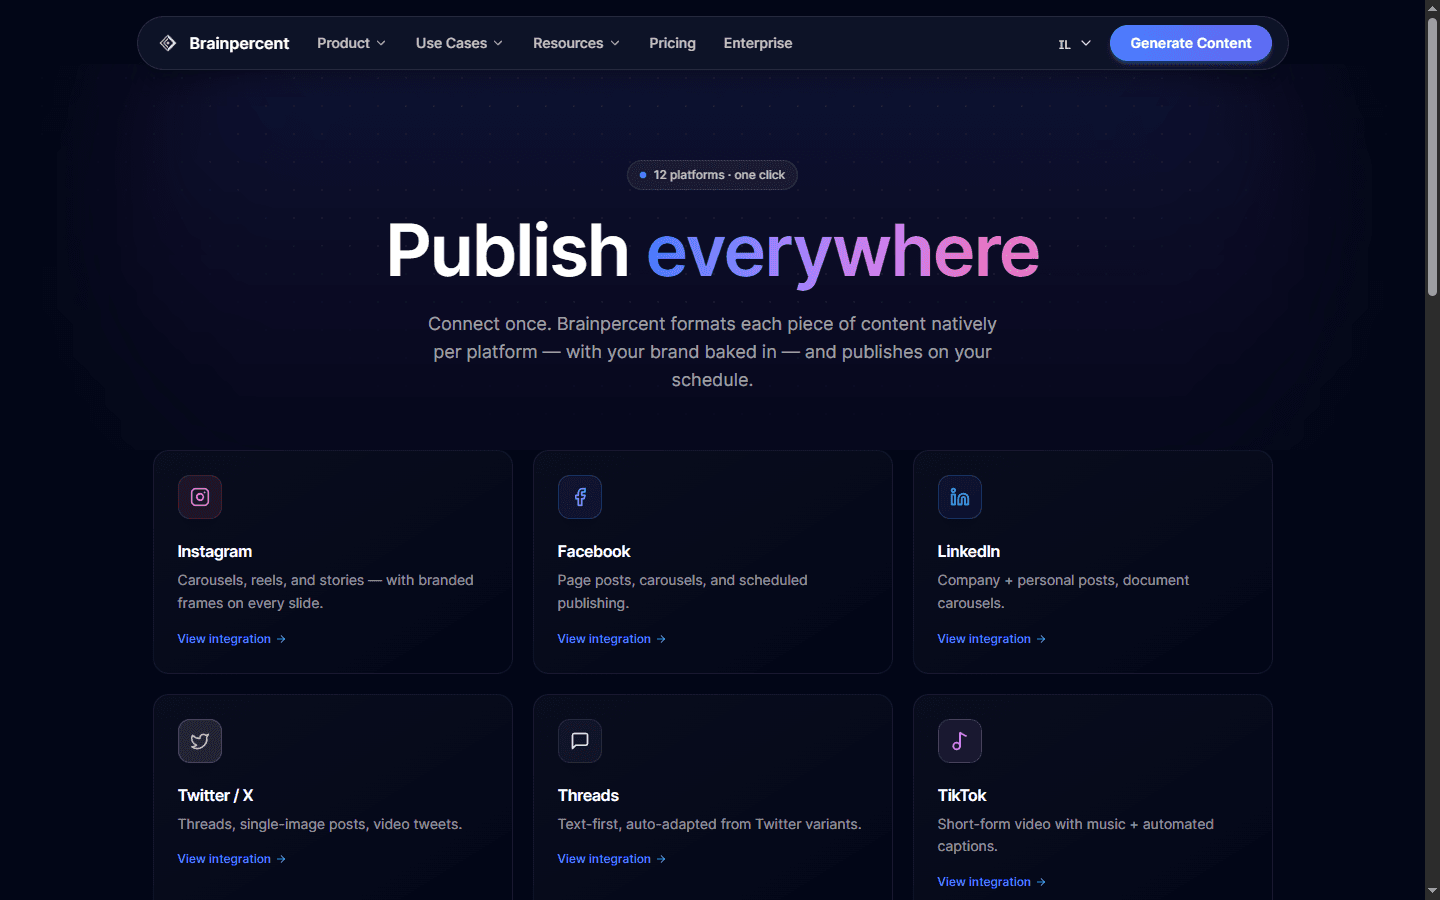Viewport: 1440px width, 900px height.
Task: View integration for Instagram
Action: (x=232, y=639)
